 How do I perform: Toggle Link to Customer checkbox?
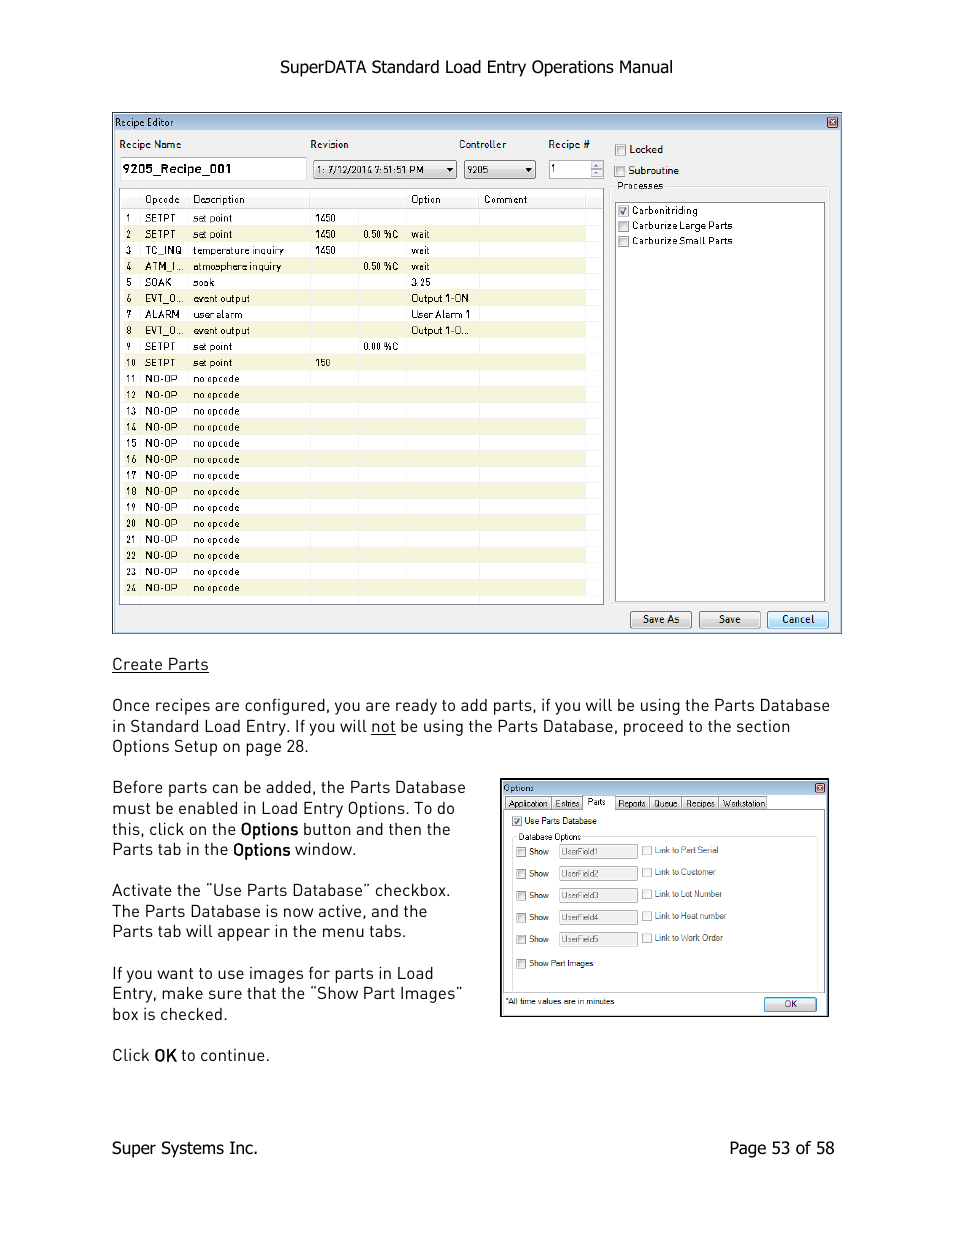tap(647, 873)
